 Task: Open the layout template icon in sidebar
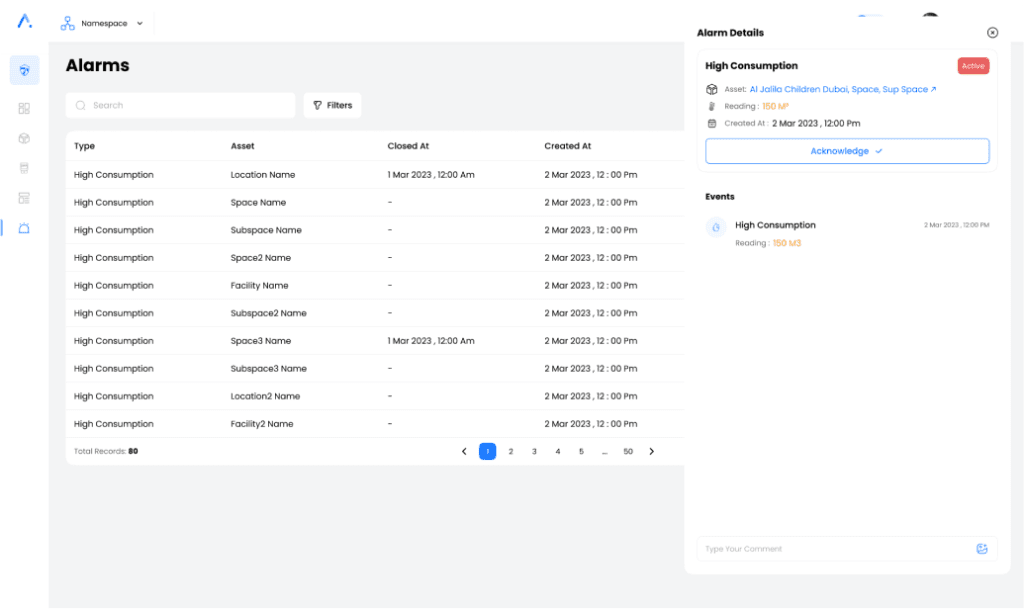click(24, 198)
